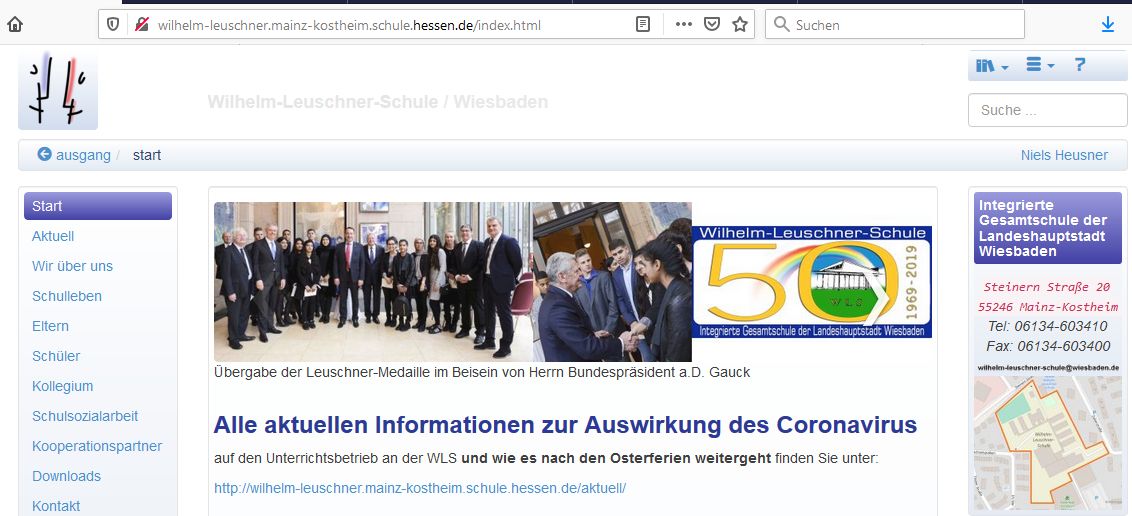Follow the aktuell URL link in content
Screen dimensions: 1132x516
(419, 488)
